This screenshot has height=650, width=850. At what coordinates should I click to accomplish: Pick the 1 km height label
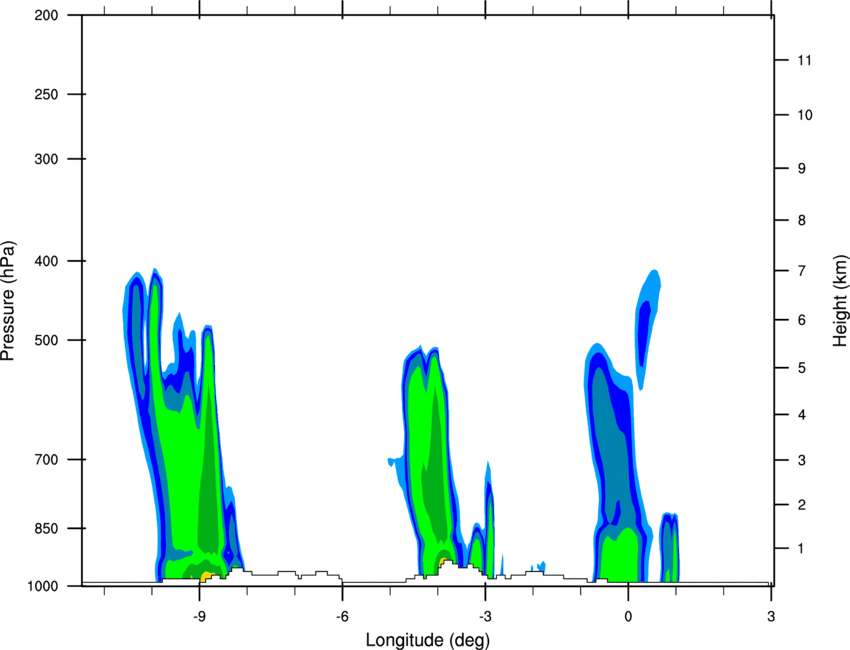coord(801,549)
